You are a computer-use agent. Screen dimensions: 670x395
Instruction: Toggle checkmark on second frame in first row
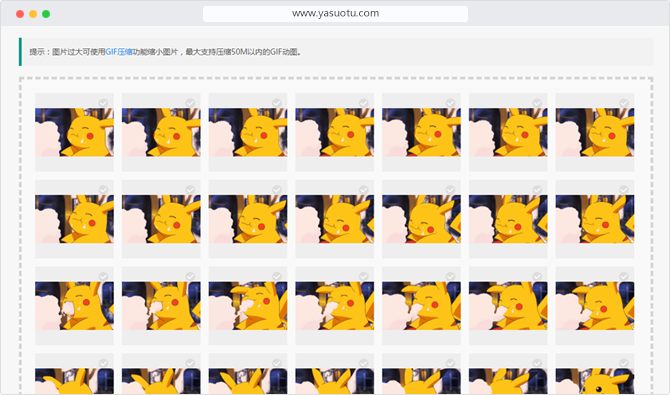pyautogui.click(x=190, y=103)
